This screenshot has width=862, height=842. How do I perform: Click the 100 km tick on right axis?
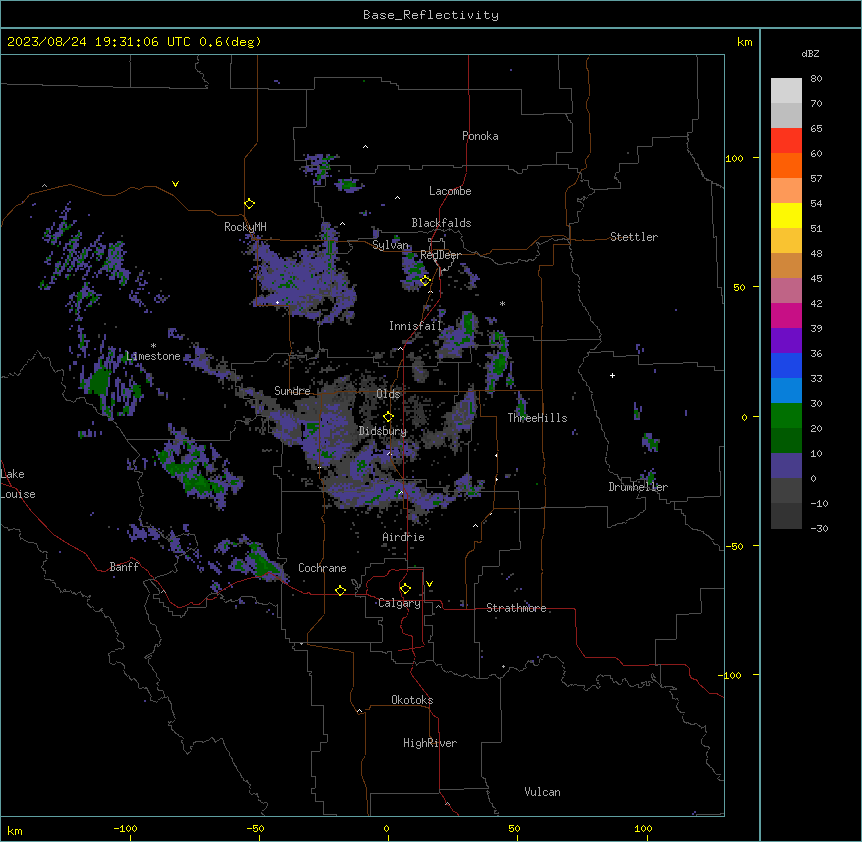pyautogui.click(x=734, y=158)
